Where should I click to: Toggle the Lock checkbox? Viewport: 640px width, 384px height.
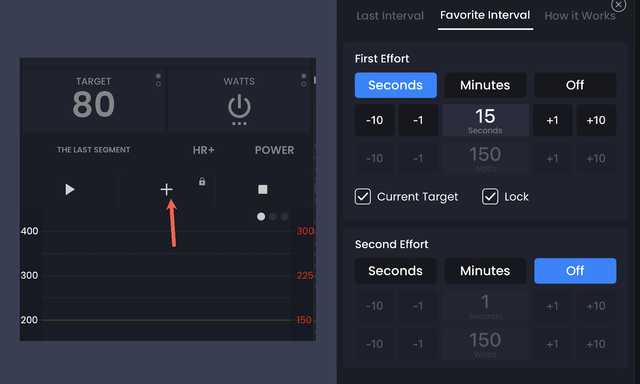coord(490,197)
